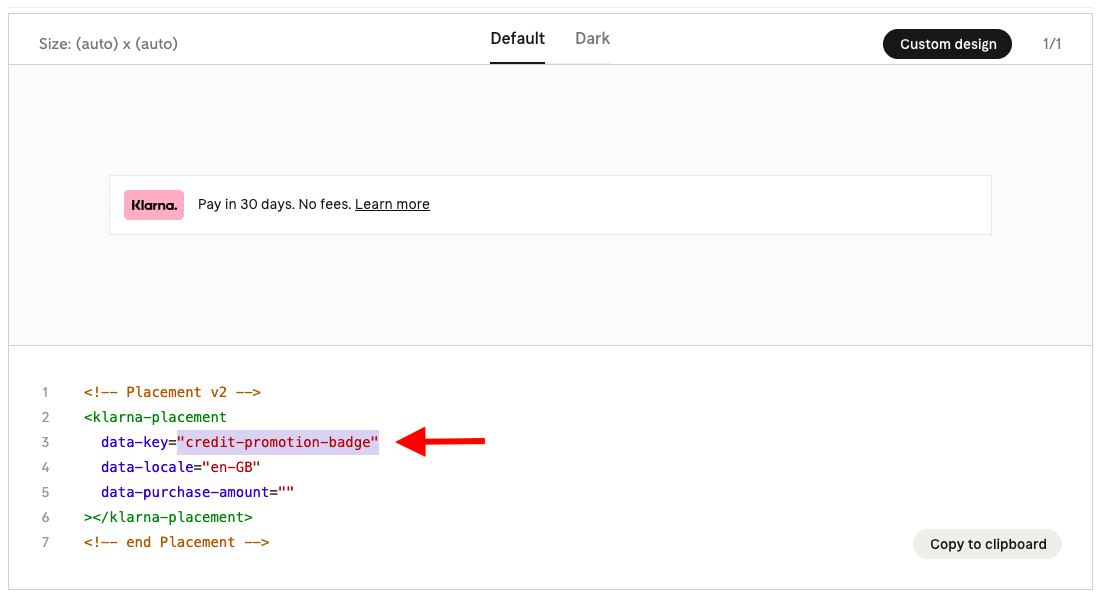Viewport: 1099px width, 602px height.
Task: Copy code with Copy to clipboard button
Action: pyautogui.click(x=987, y=545)
